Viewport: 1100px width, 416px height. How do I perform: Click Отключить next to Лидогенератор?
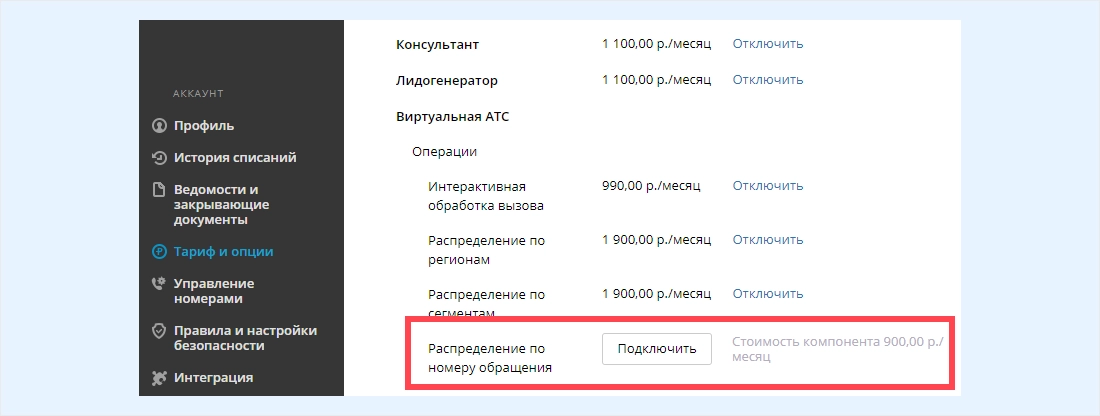(768, 80)
